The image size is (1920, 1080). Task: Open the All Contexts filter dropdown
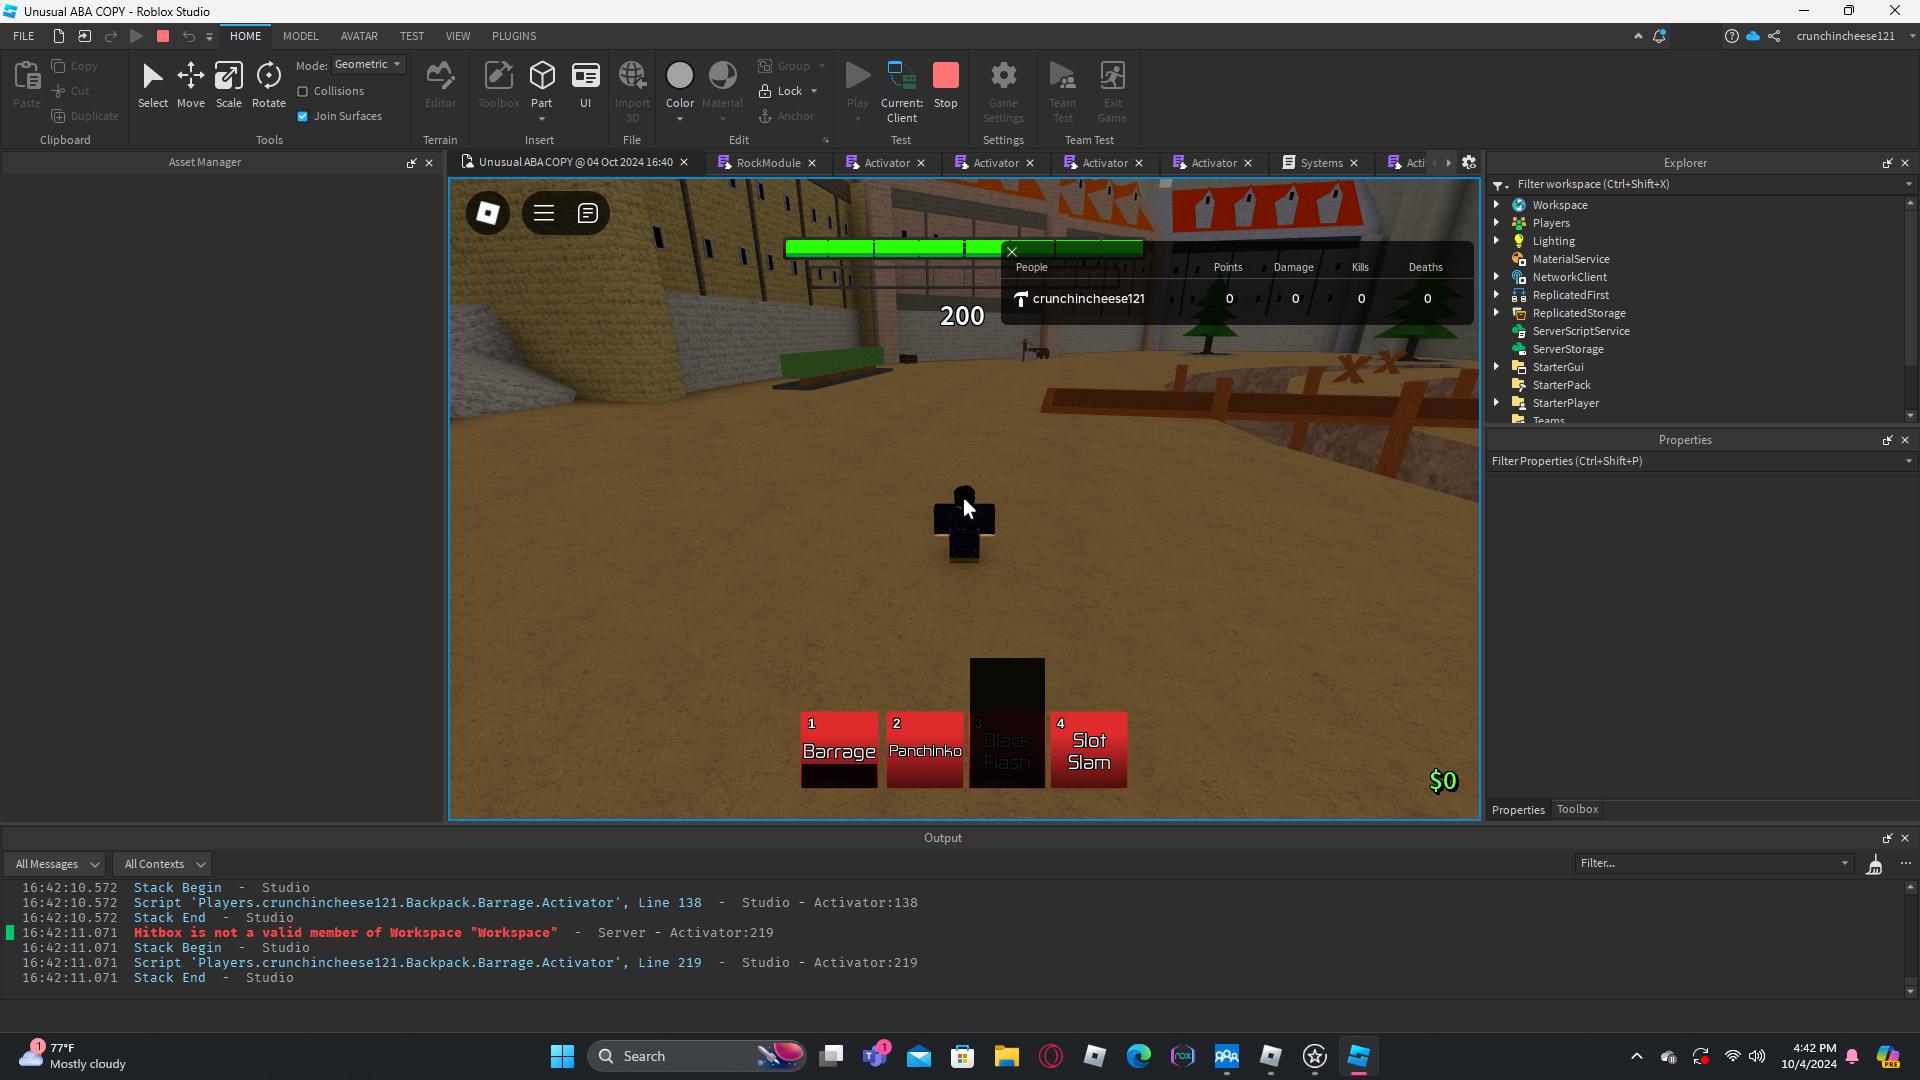[163, 864]
